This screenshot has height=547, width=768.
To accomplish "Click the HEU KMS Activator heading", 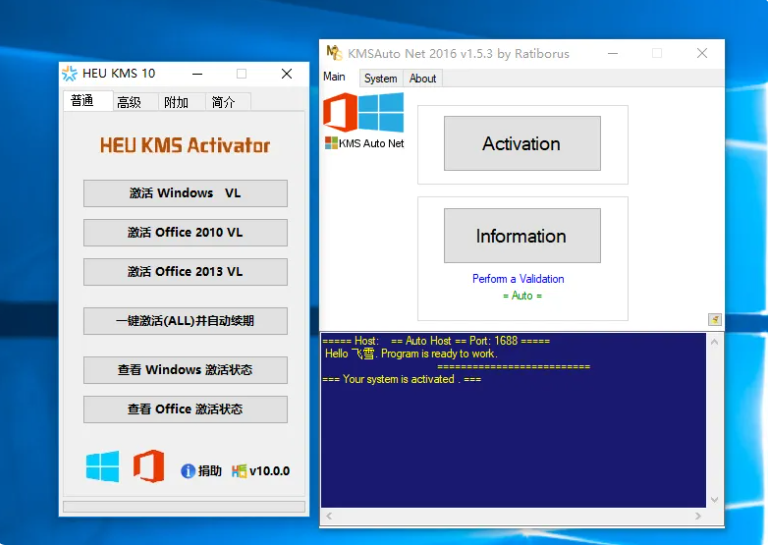I will pyautogui.click(x=185, y=145).
